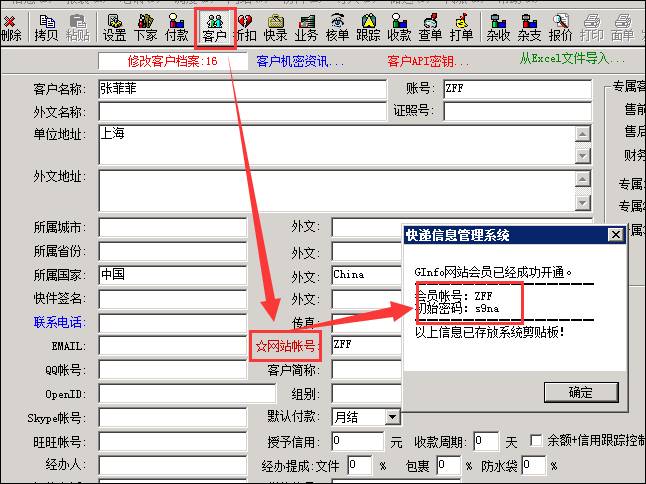Open the 跟踪 (Tracking) toolbar icon
Image resolution: width=646 pixels, height=484 pixels.
click(368, 27)
